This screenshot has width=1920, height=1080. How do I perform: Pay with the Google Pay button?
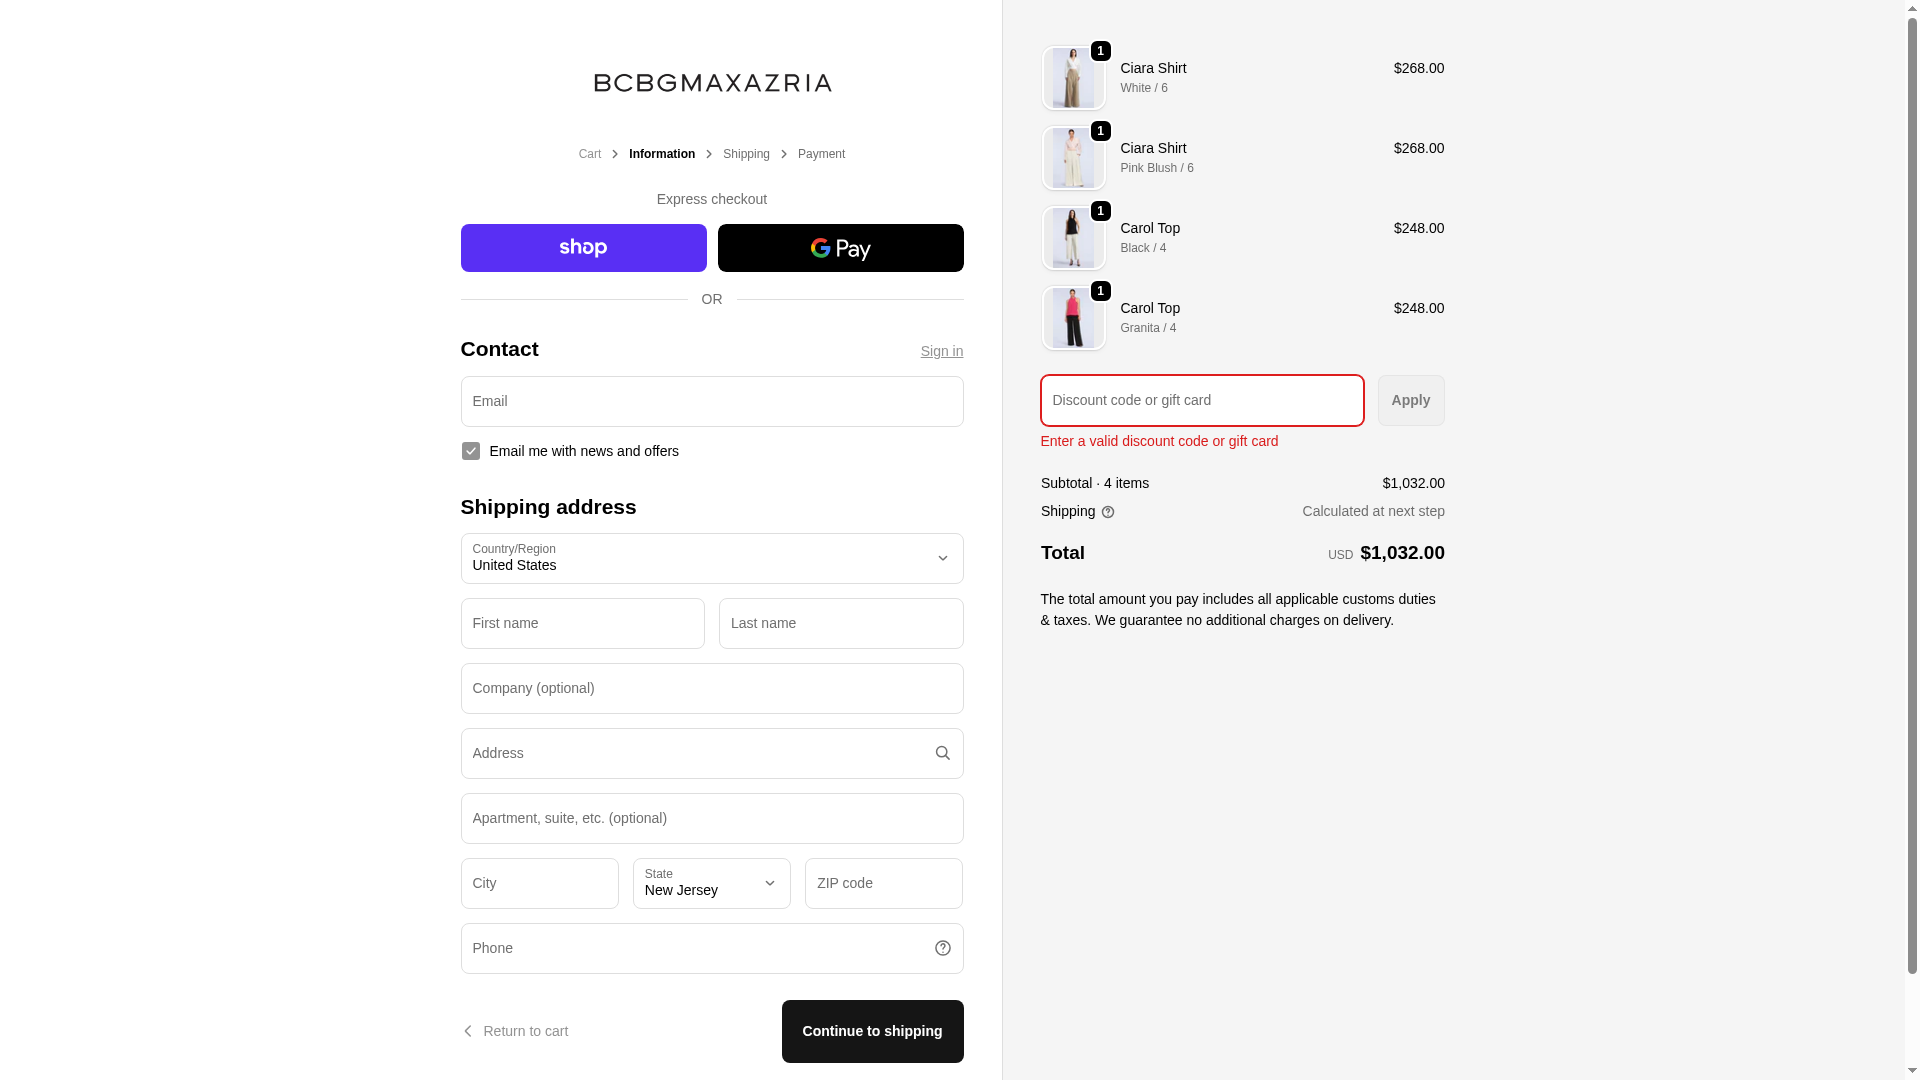[840, 248]
